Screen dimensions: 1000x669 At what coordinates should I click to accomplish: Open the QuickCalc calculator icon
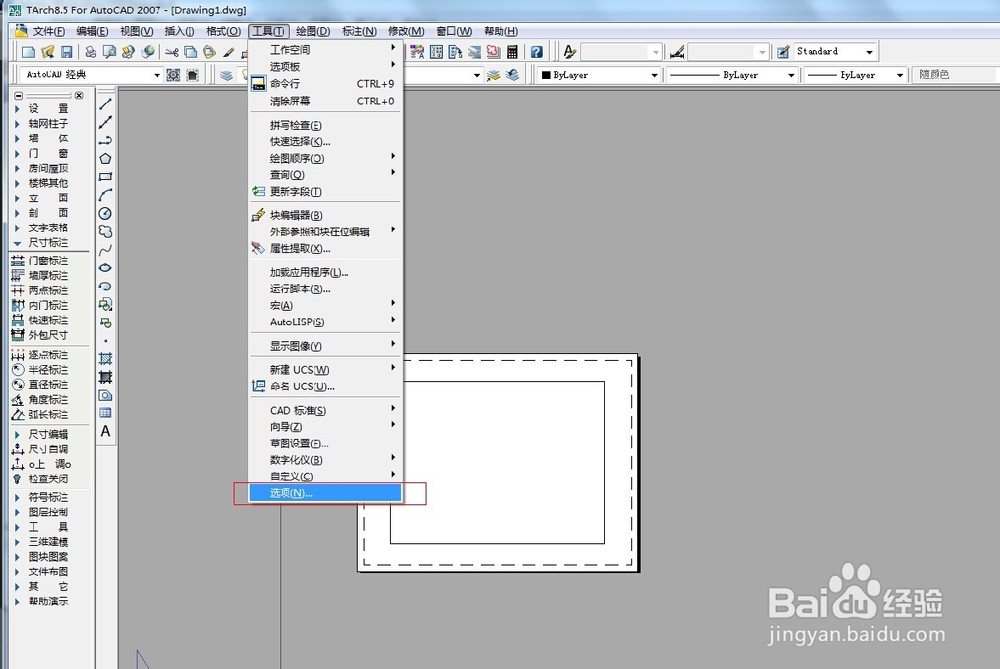click(x=512, y=52)
